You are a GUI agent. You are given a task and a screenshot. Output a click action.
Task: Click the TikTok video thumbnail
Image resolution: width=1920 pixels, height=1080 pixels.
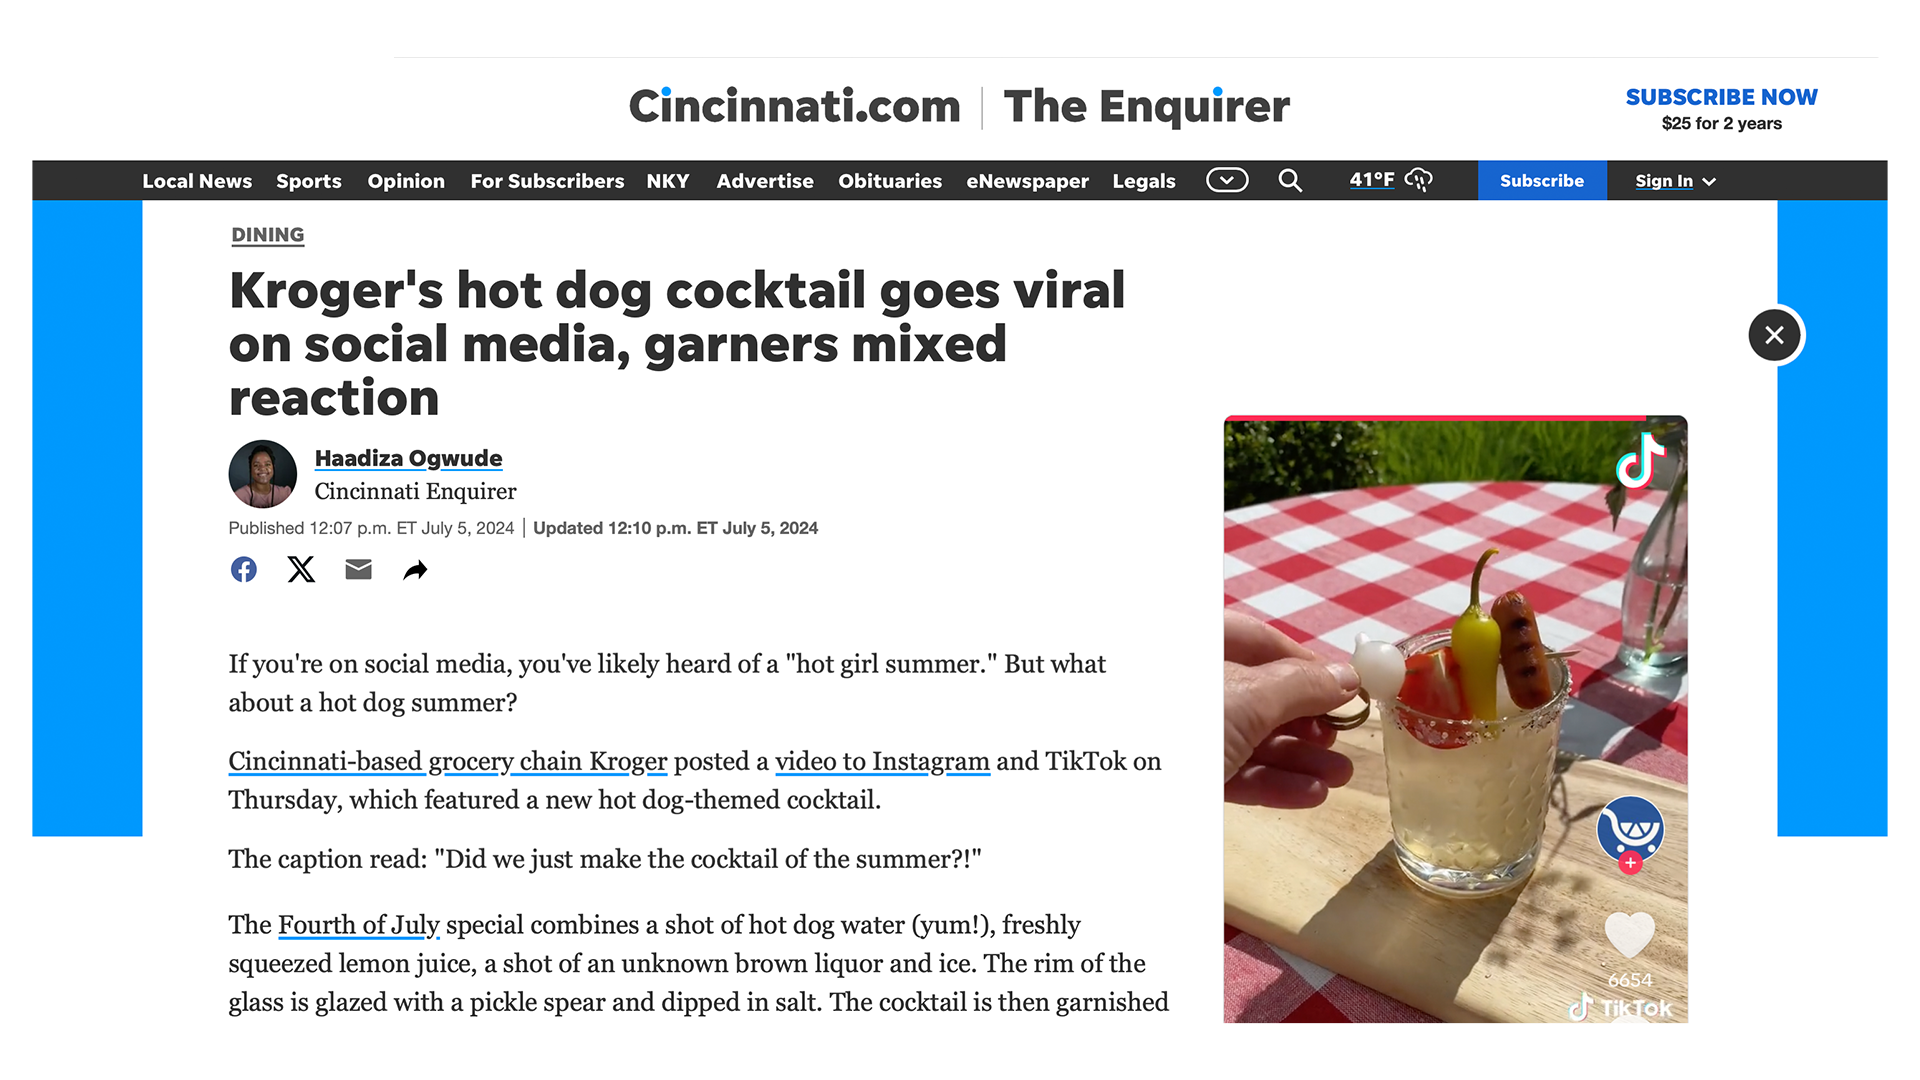pos(1455,719)
